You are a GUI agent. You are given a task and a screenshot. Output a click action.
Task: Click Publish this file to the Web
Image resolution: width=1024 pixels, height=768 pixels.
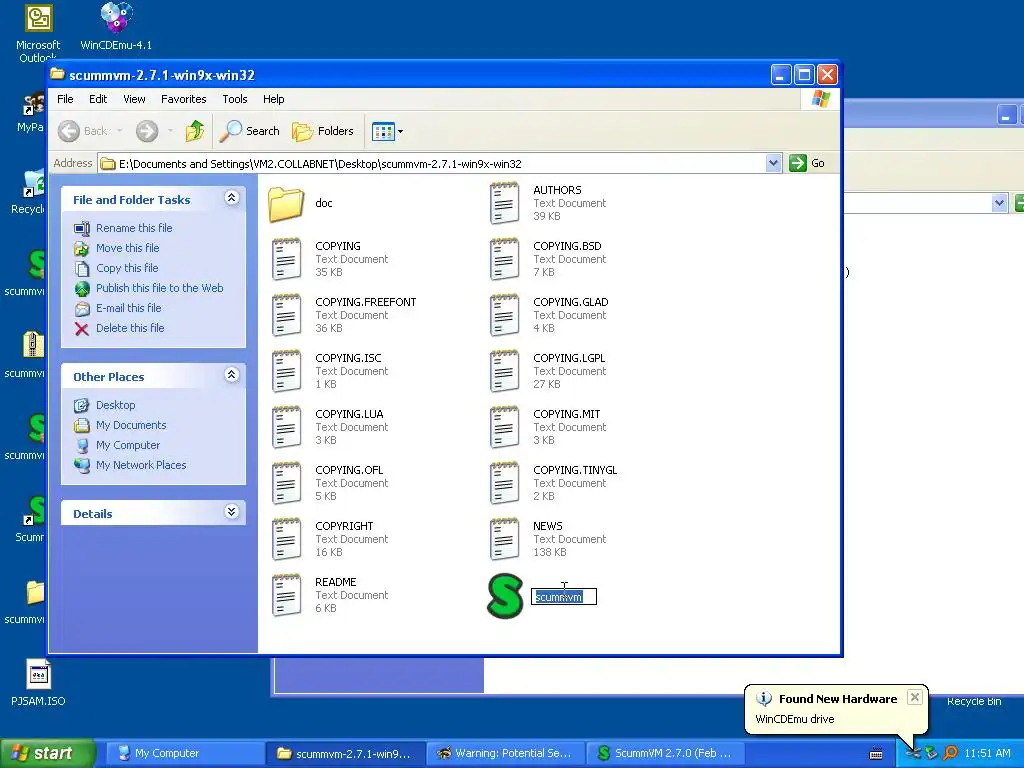(159, 288)
